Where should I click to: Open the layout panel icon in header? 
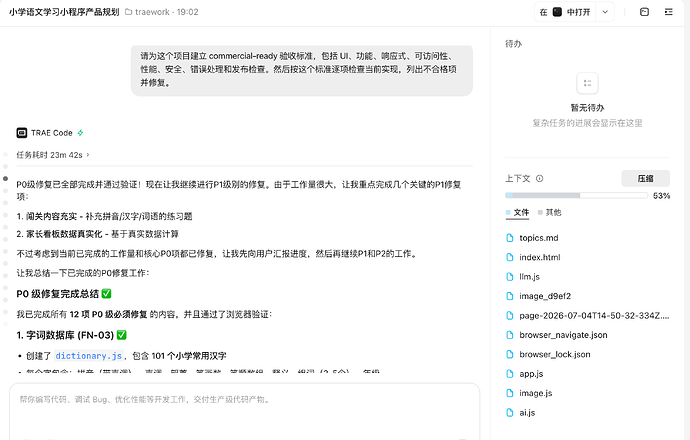point(644,12)
